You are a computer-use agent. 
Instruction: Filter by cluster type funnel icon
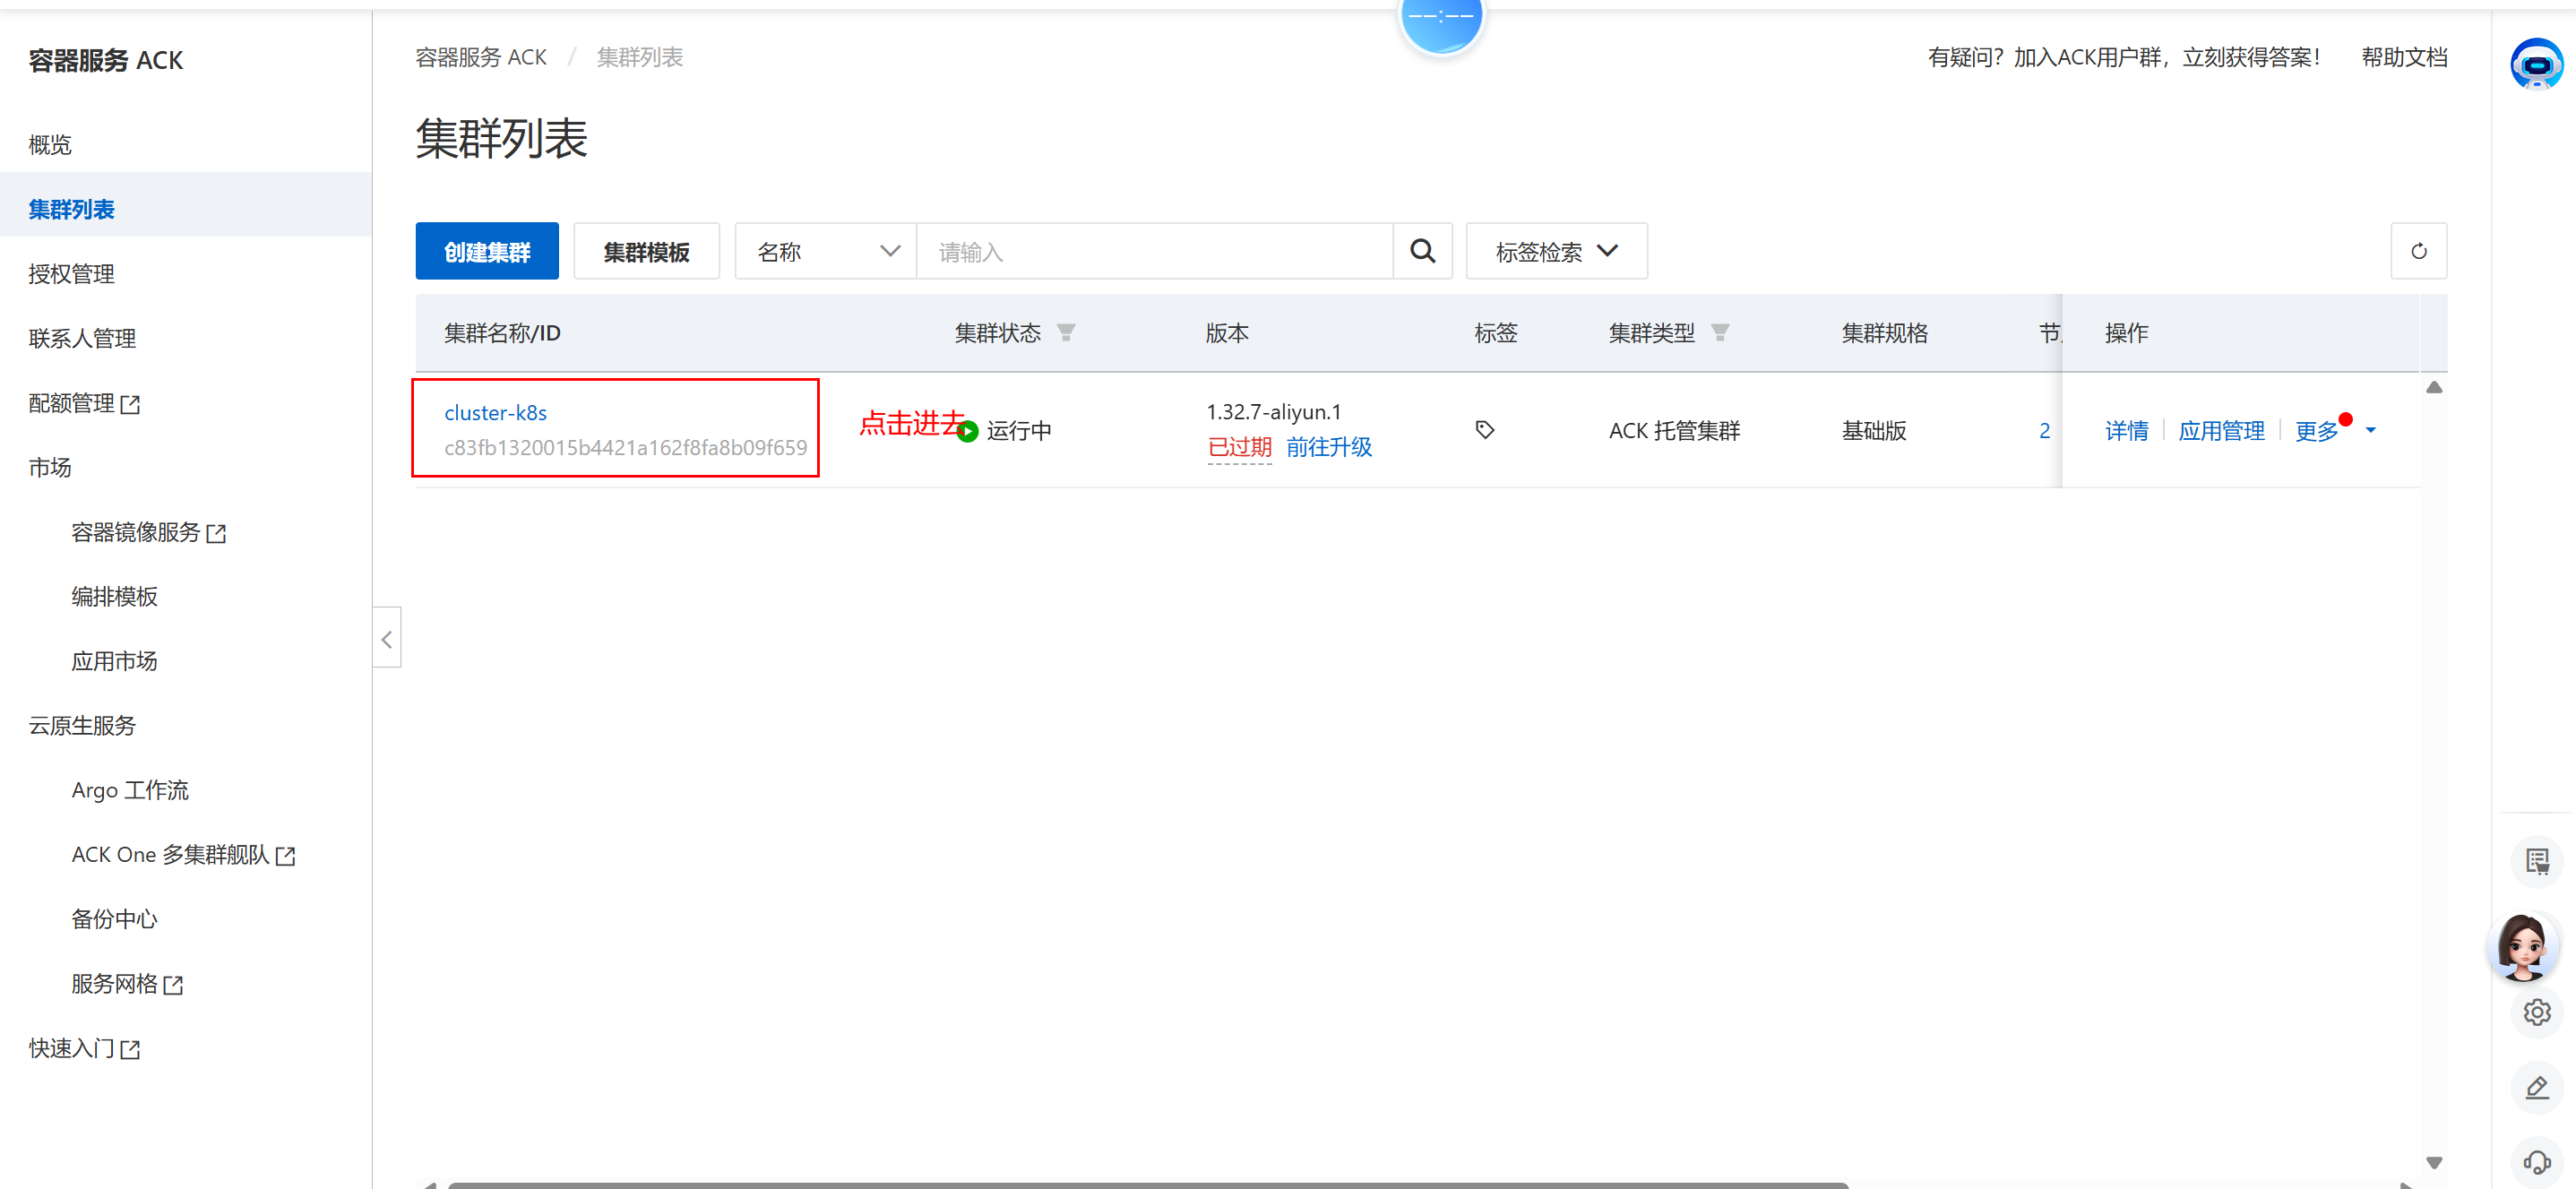(x=1720, y=333)
